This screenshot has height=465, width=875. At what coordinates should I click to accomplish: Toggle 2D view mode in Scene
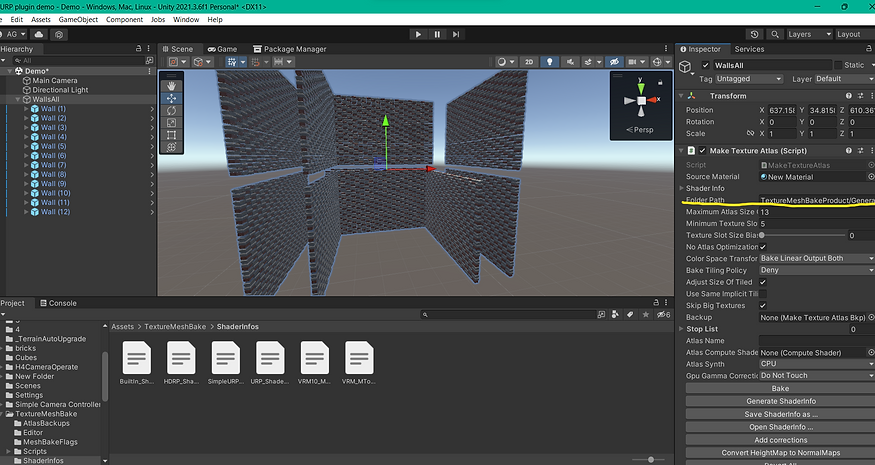pos(531,62)
